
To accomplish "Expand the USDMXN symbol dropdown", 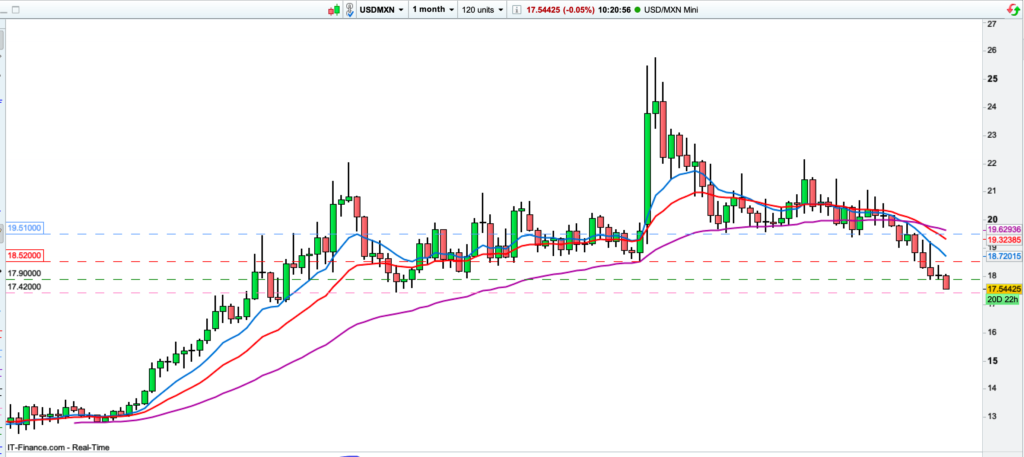I will click(382, 9).
